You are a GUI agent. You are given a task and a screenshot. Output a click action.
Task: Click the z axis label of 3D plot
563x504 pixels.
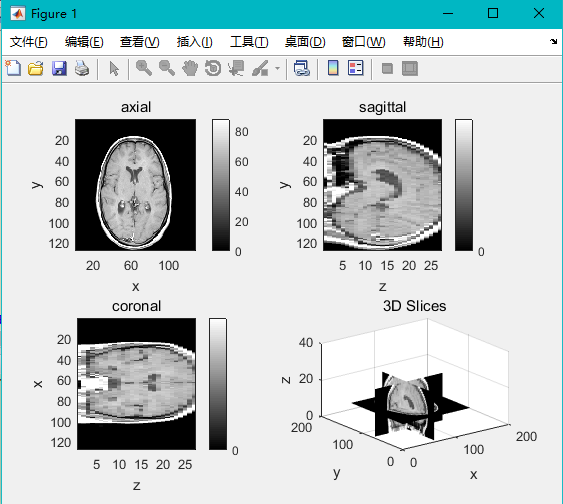[x=286, y=380]
